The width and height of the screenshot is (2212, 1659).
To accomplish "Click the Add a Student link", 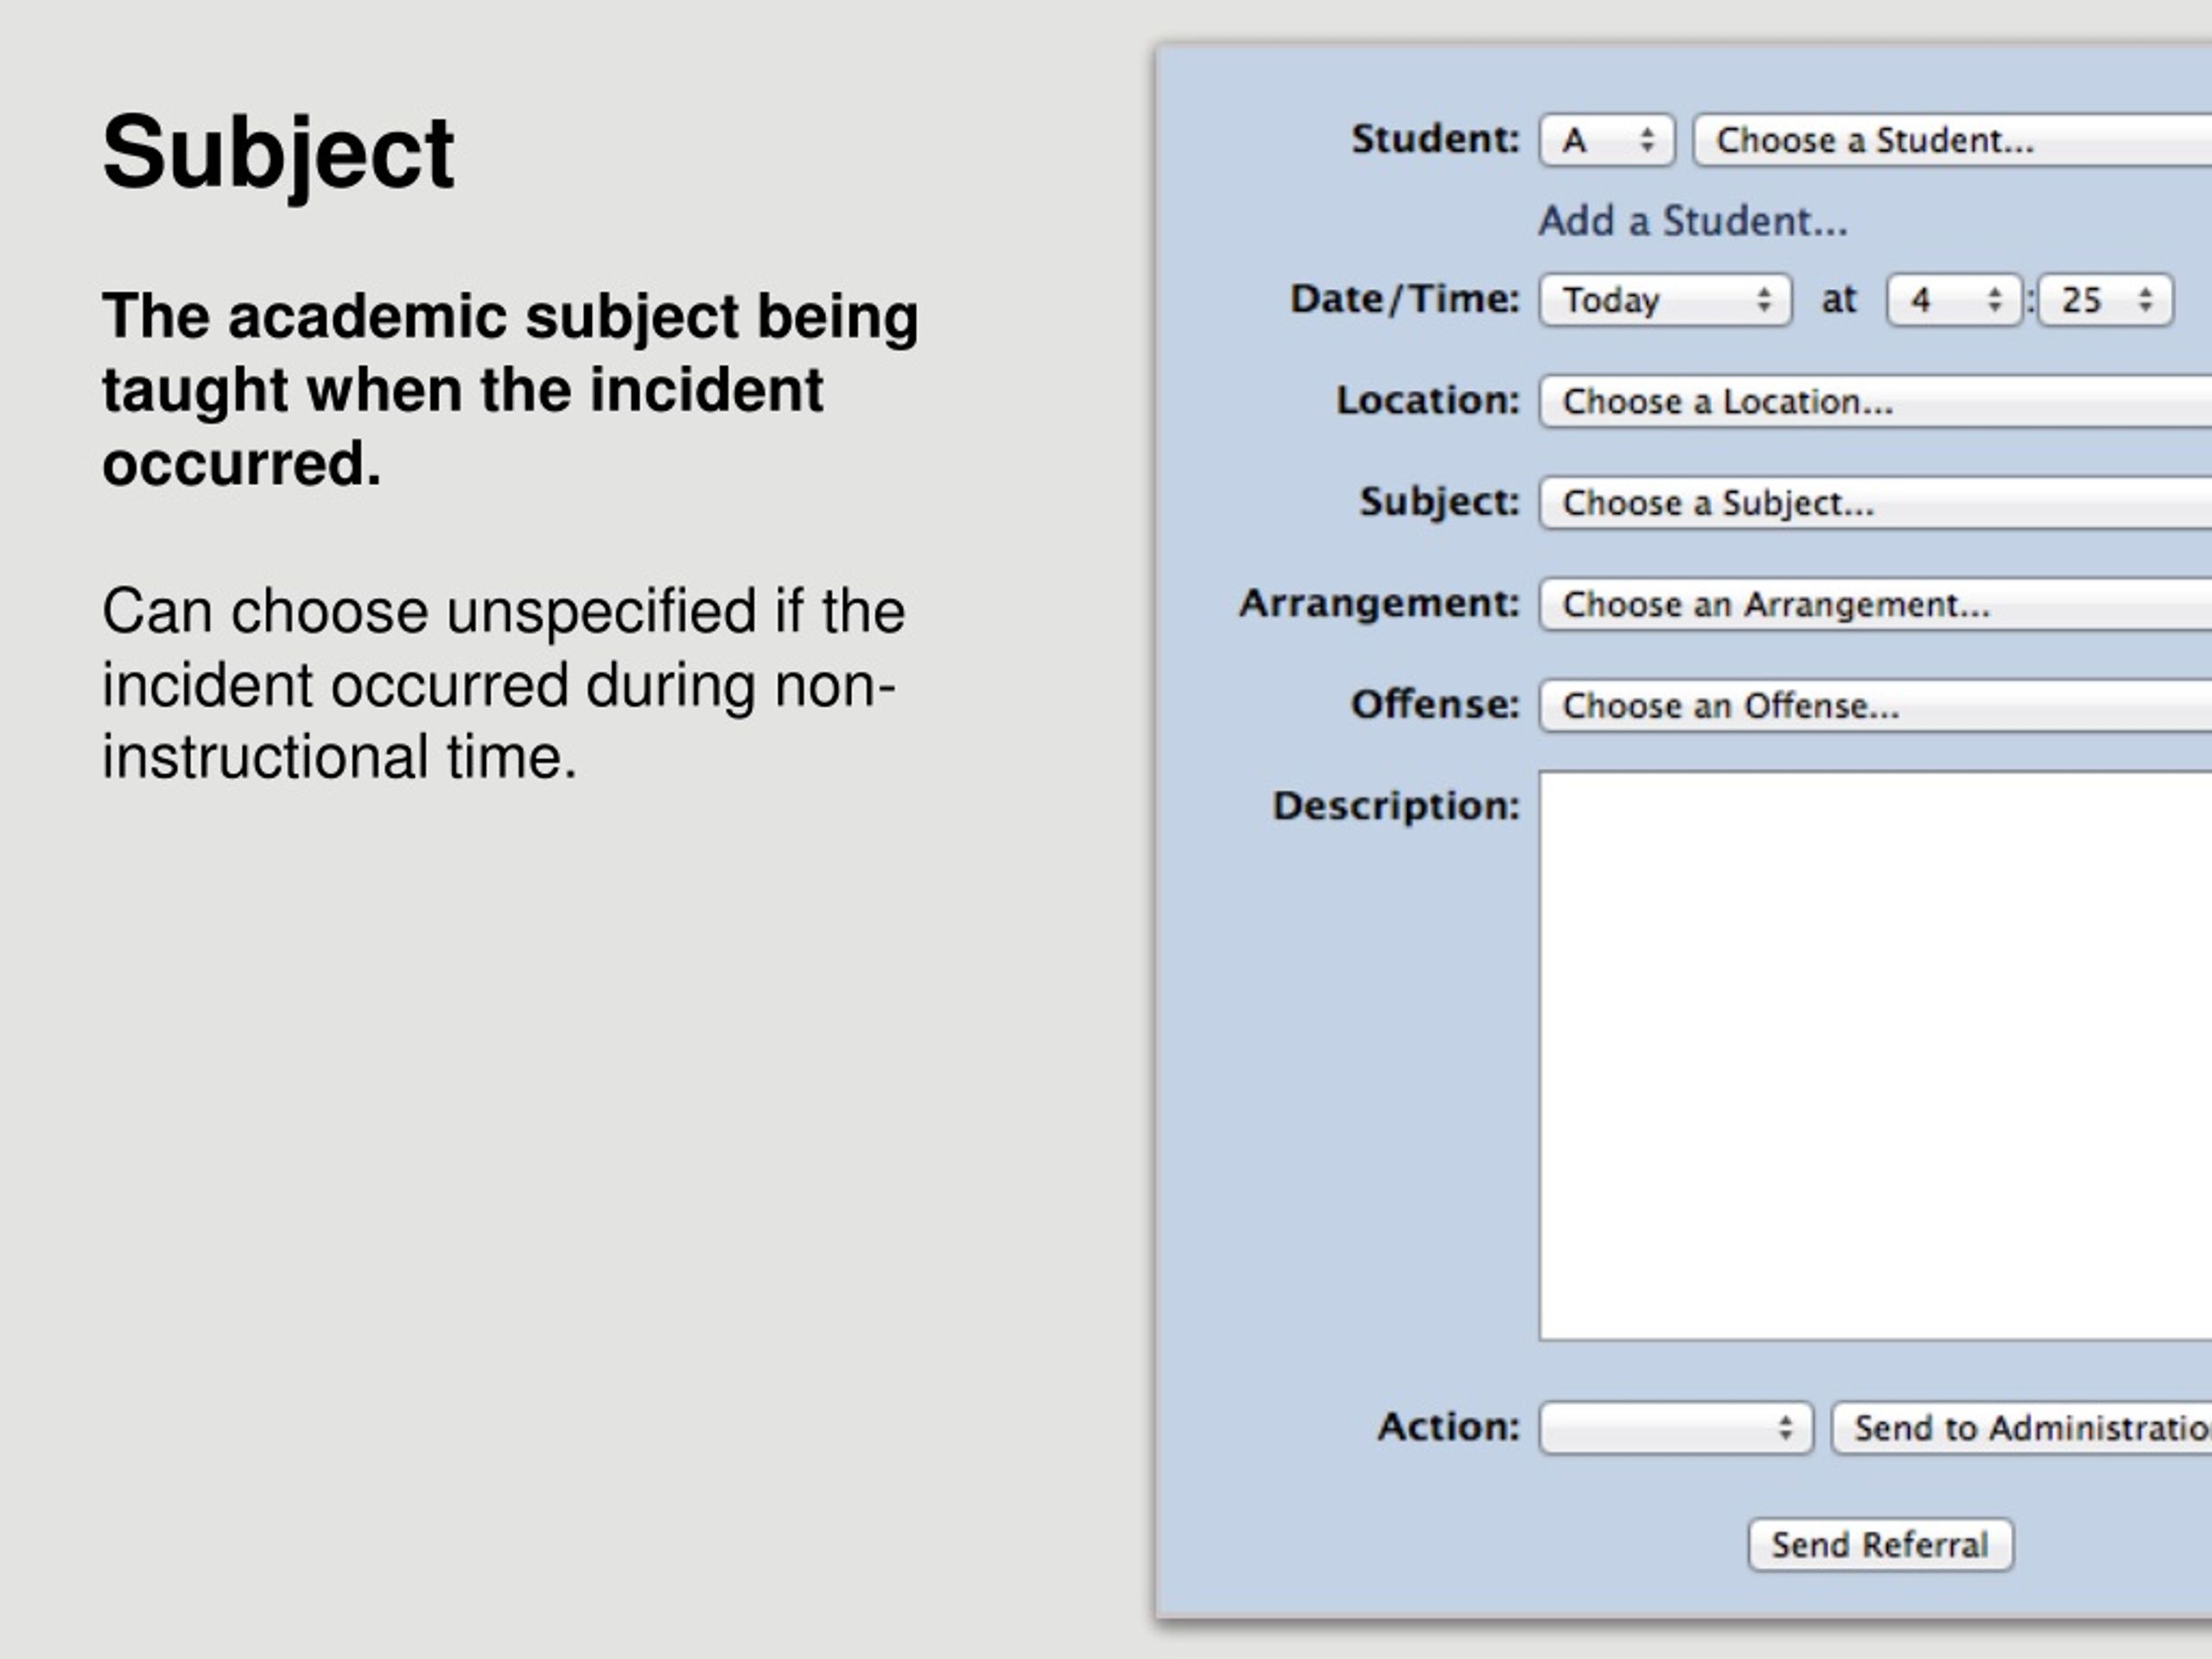I will 1692,221.
